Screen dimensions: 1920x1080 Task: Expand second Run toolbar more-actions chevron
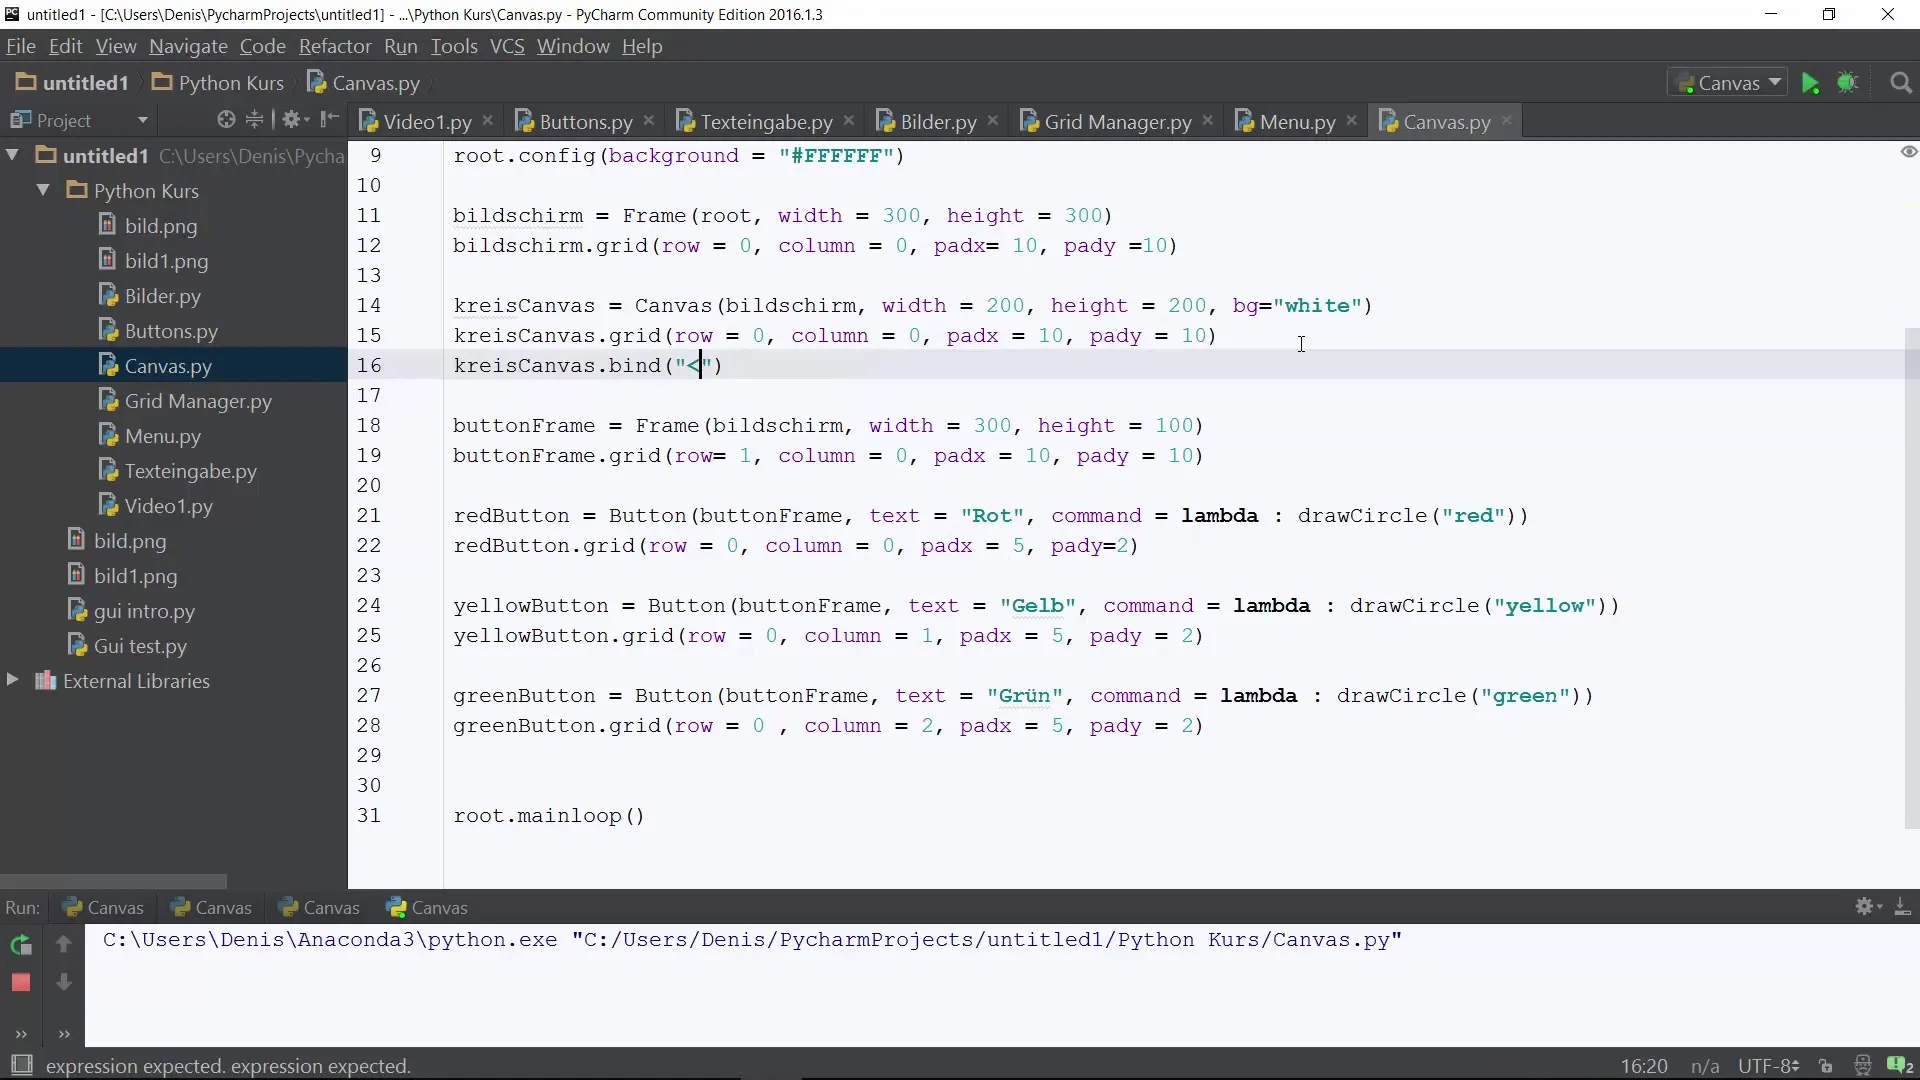tap(64, 1034)
